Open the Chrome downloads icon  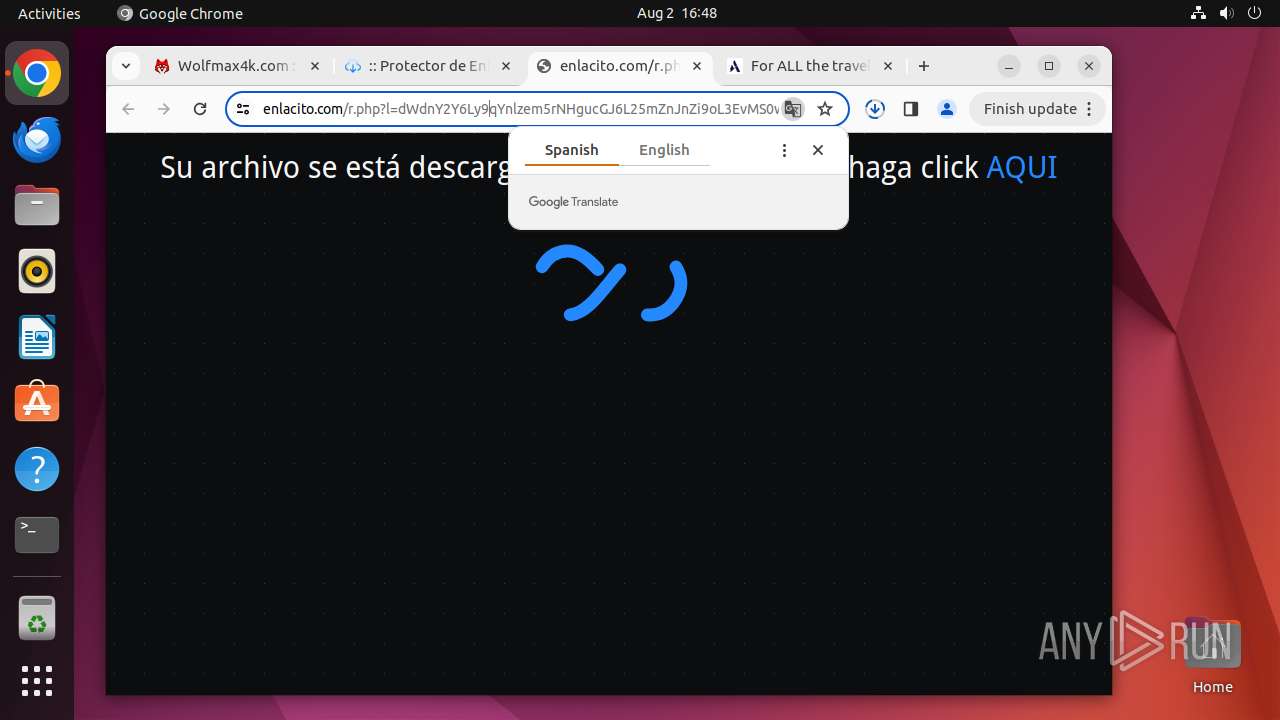pos(875,109)
